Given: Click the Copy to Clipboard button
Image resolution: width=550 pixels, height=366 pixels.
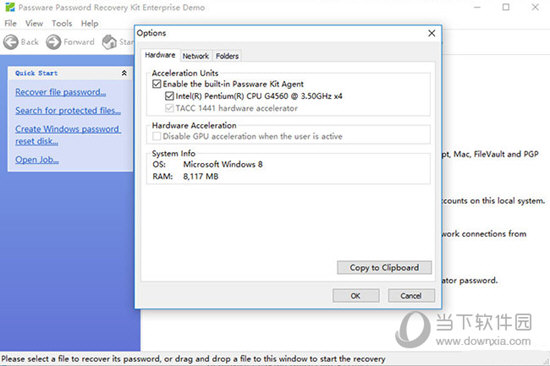Looking at the screenshot, I should coord(384,268).
